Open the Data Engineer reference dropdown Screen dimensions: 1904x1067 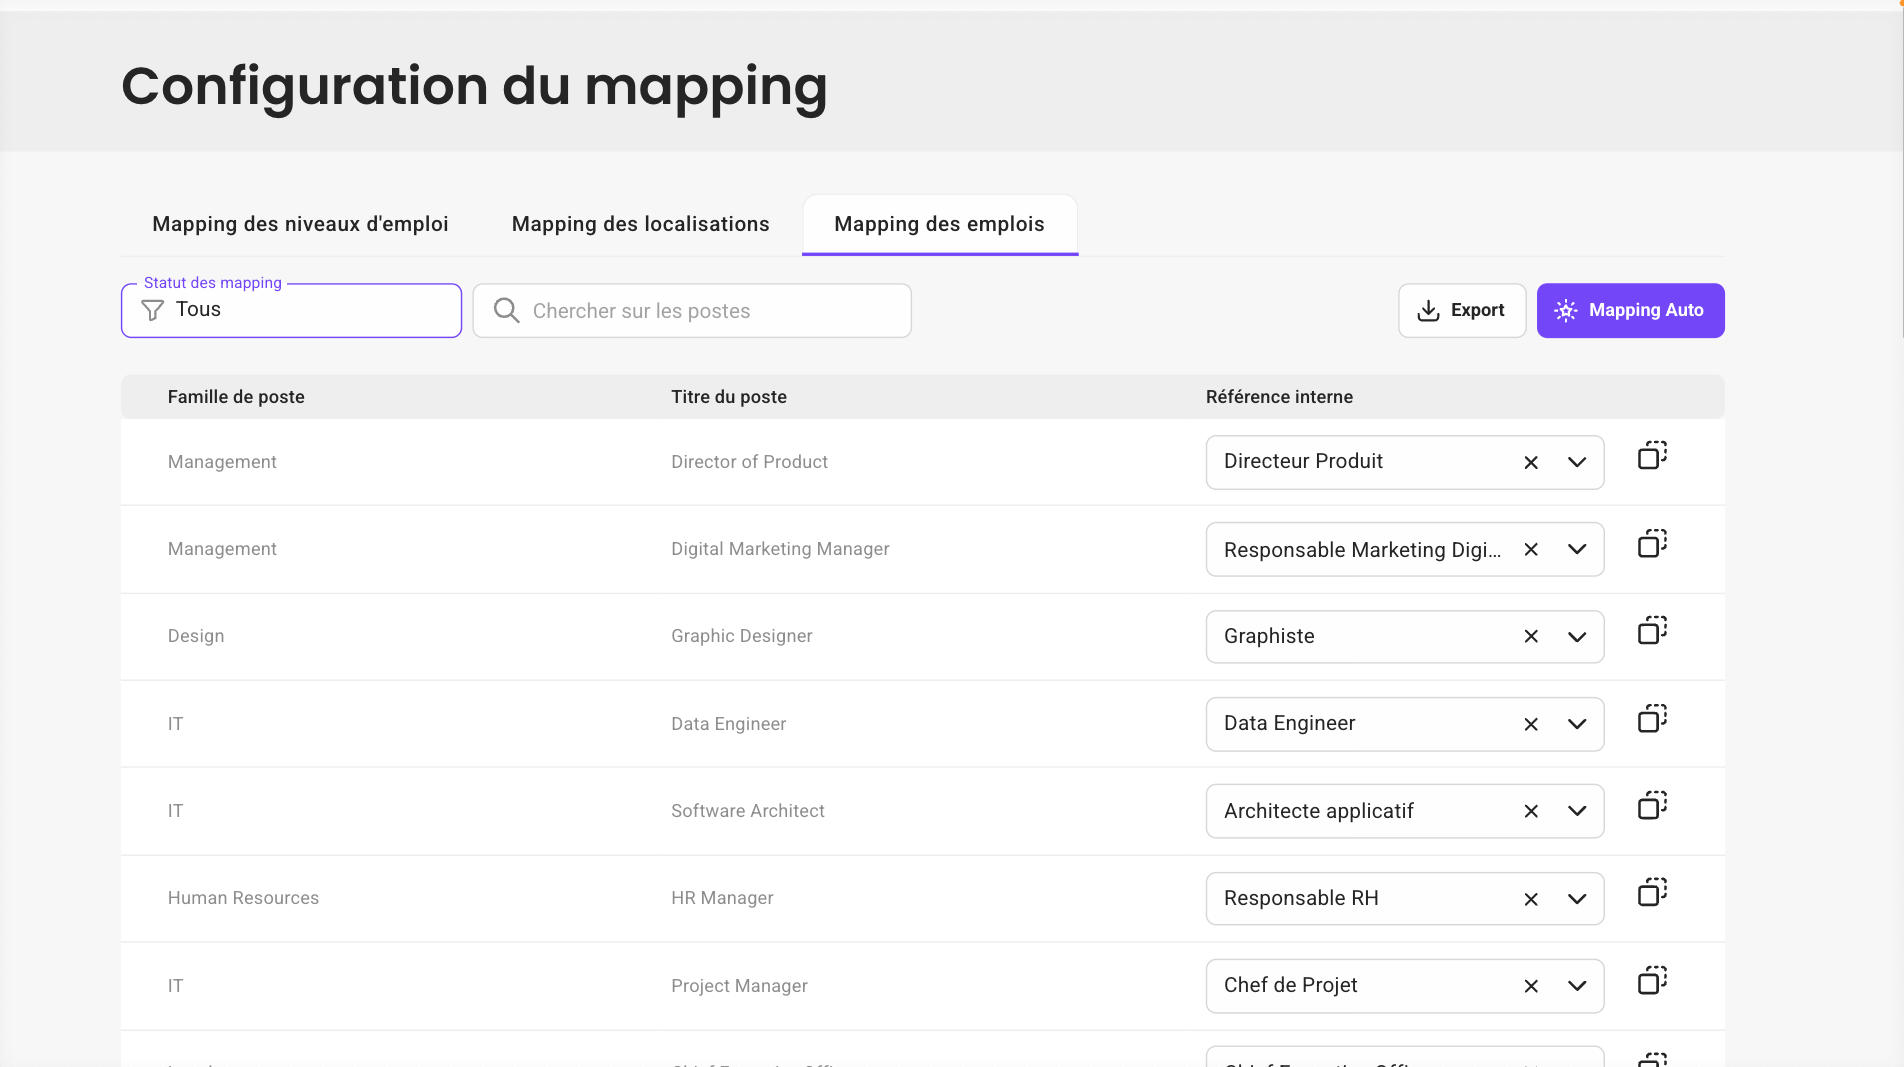point(1577,724)
